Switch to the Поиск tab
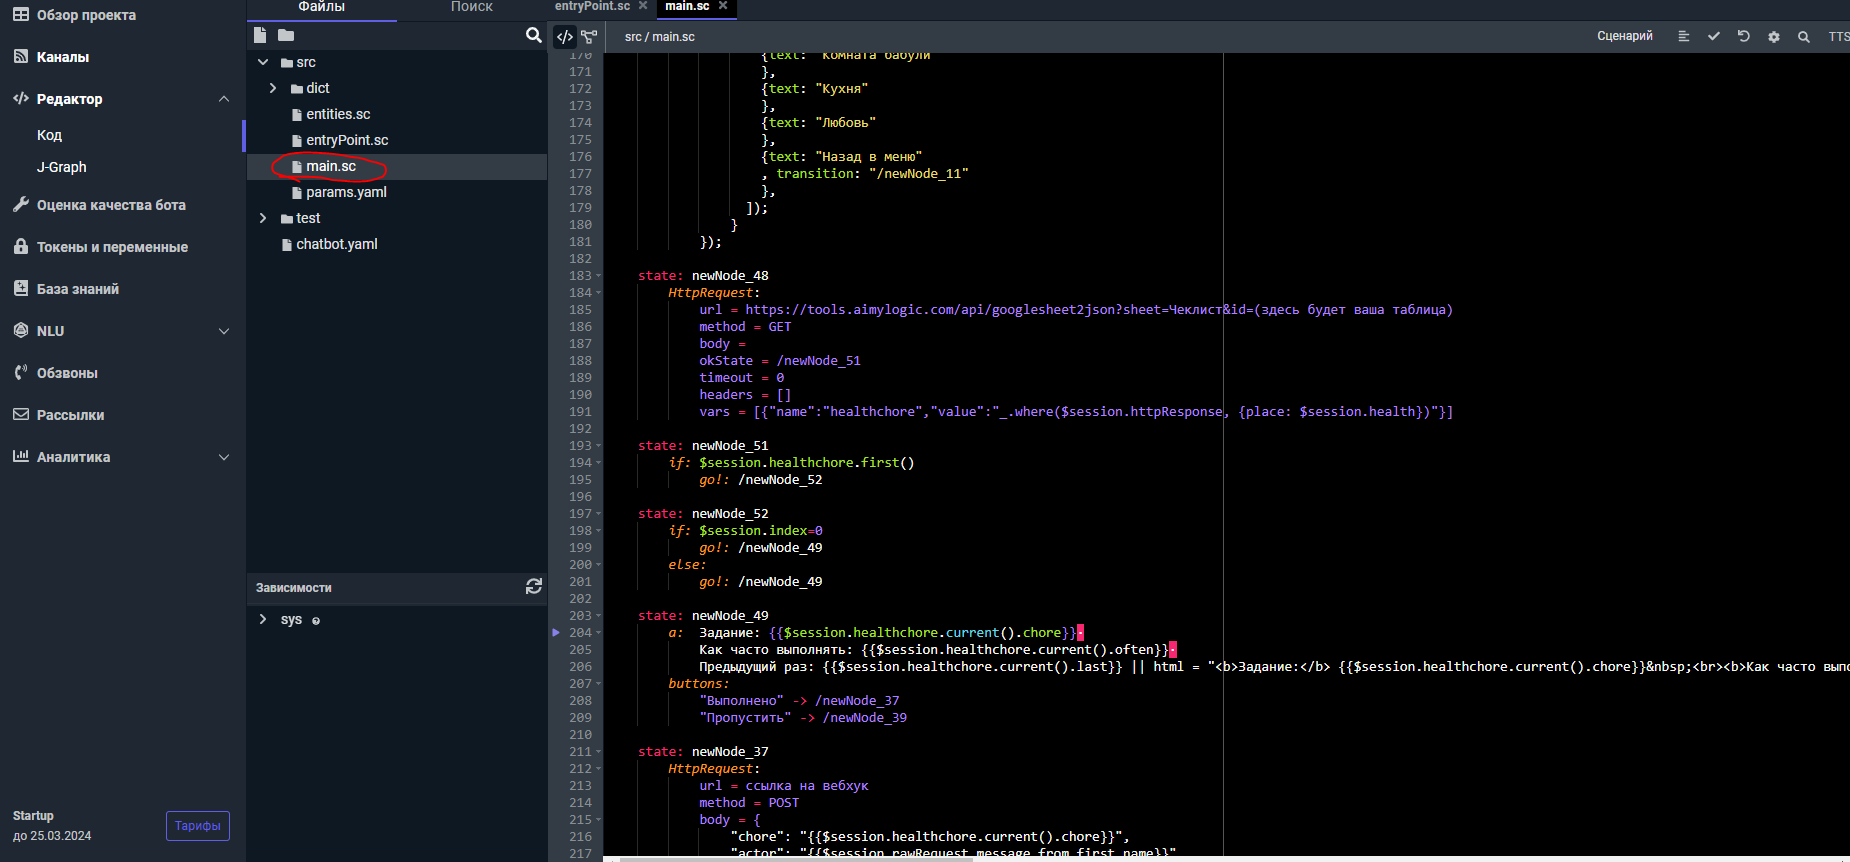The height and width of the screenshot is (862, 1850). [471, 7]
